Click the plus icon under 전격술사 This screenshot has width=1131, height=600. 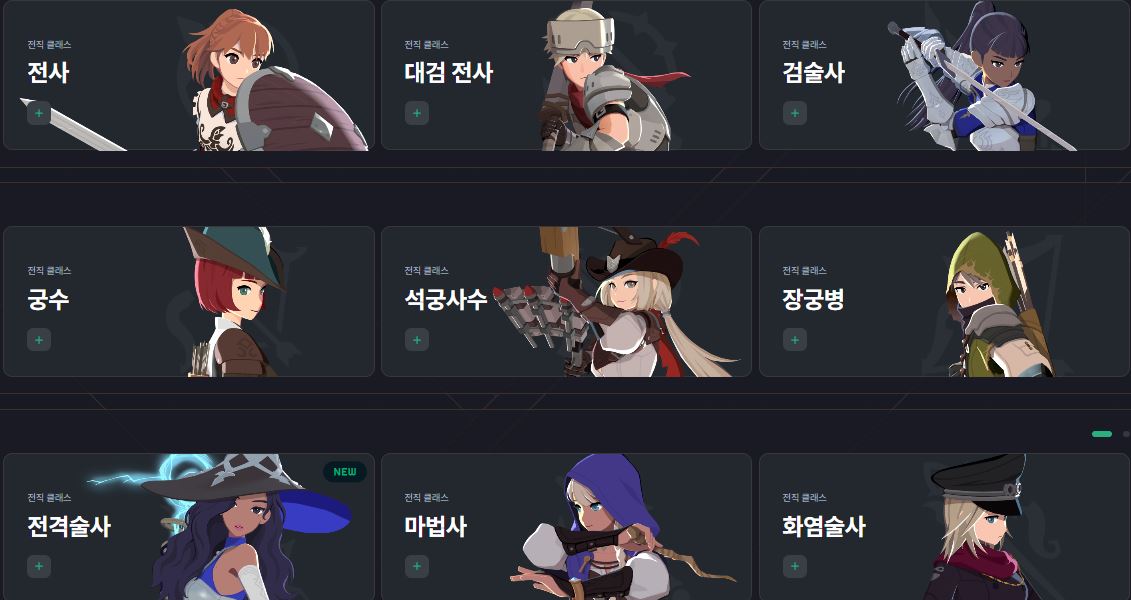pos(39,567)
